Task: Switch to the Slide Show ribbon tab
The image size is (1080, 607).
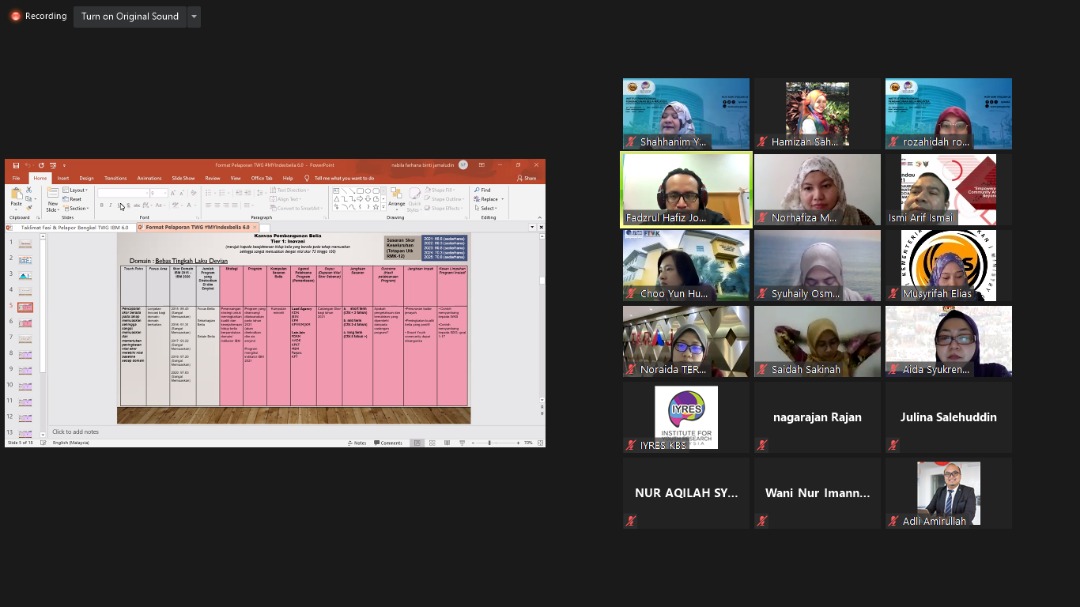Action: [x=183, y=178]
